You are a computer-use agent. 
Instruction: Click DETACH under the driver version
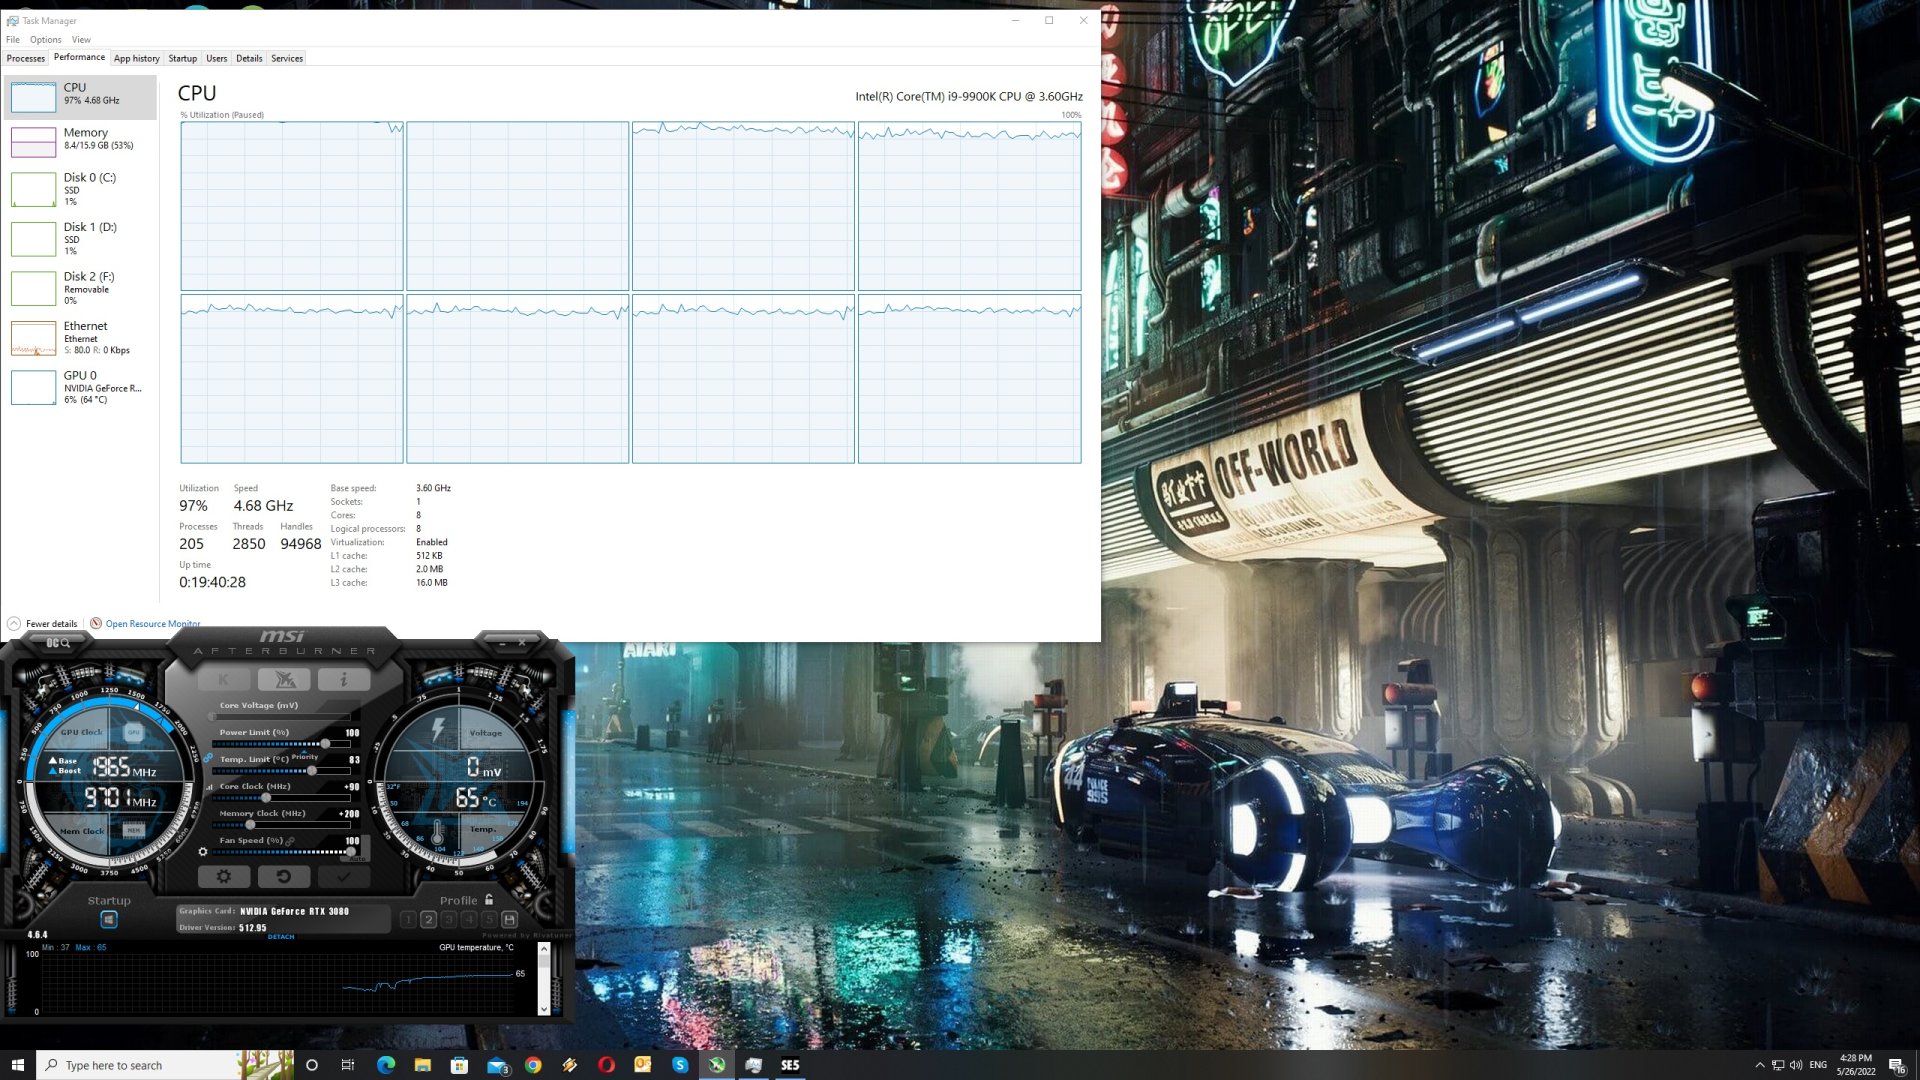coord(281,937)
